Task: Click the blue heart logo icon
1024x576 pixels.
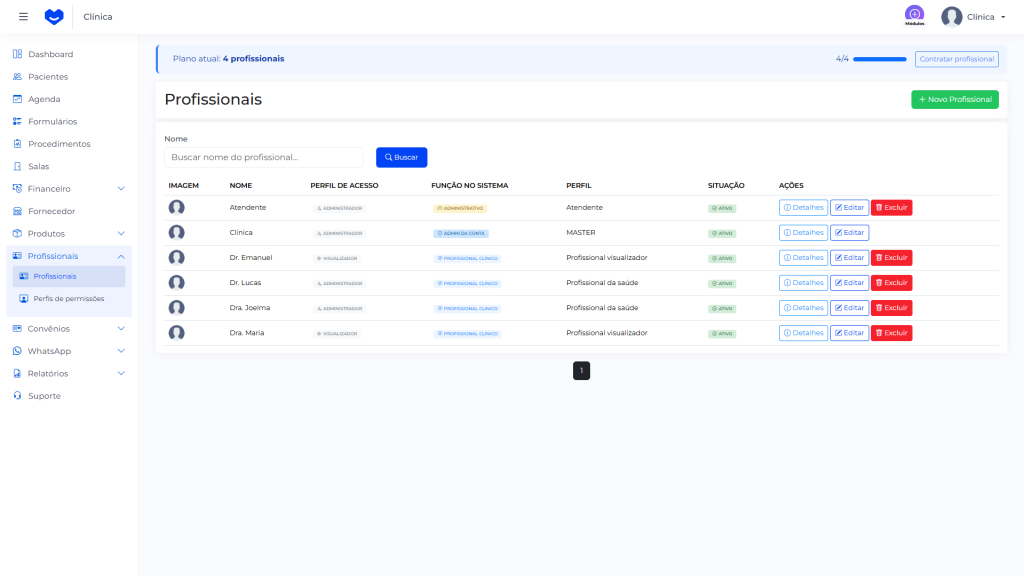Action: pyautogui.click(x=54, y=17)
